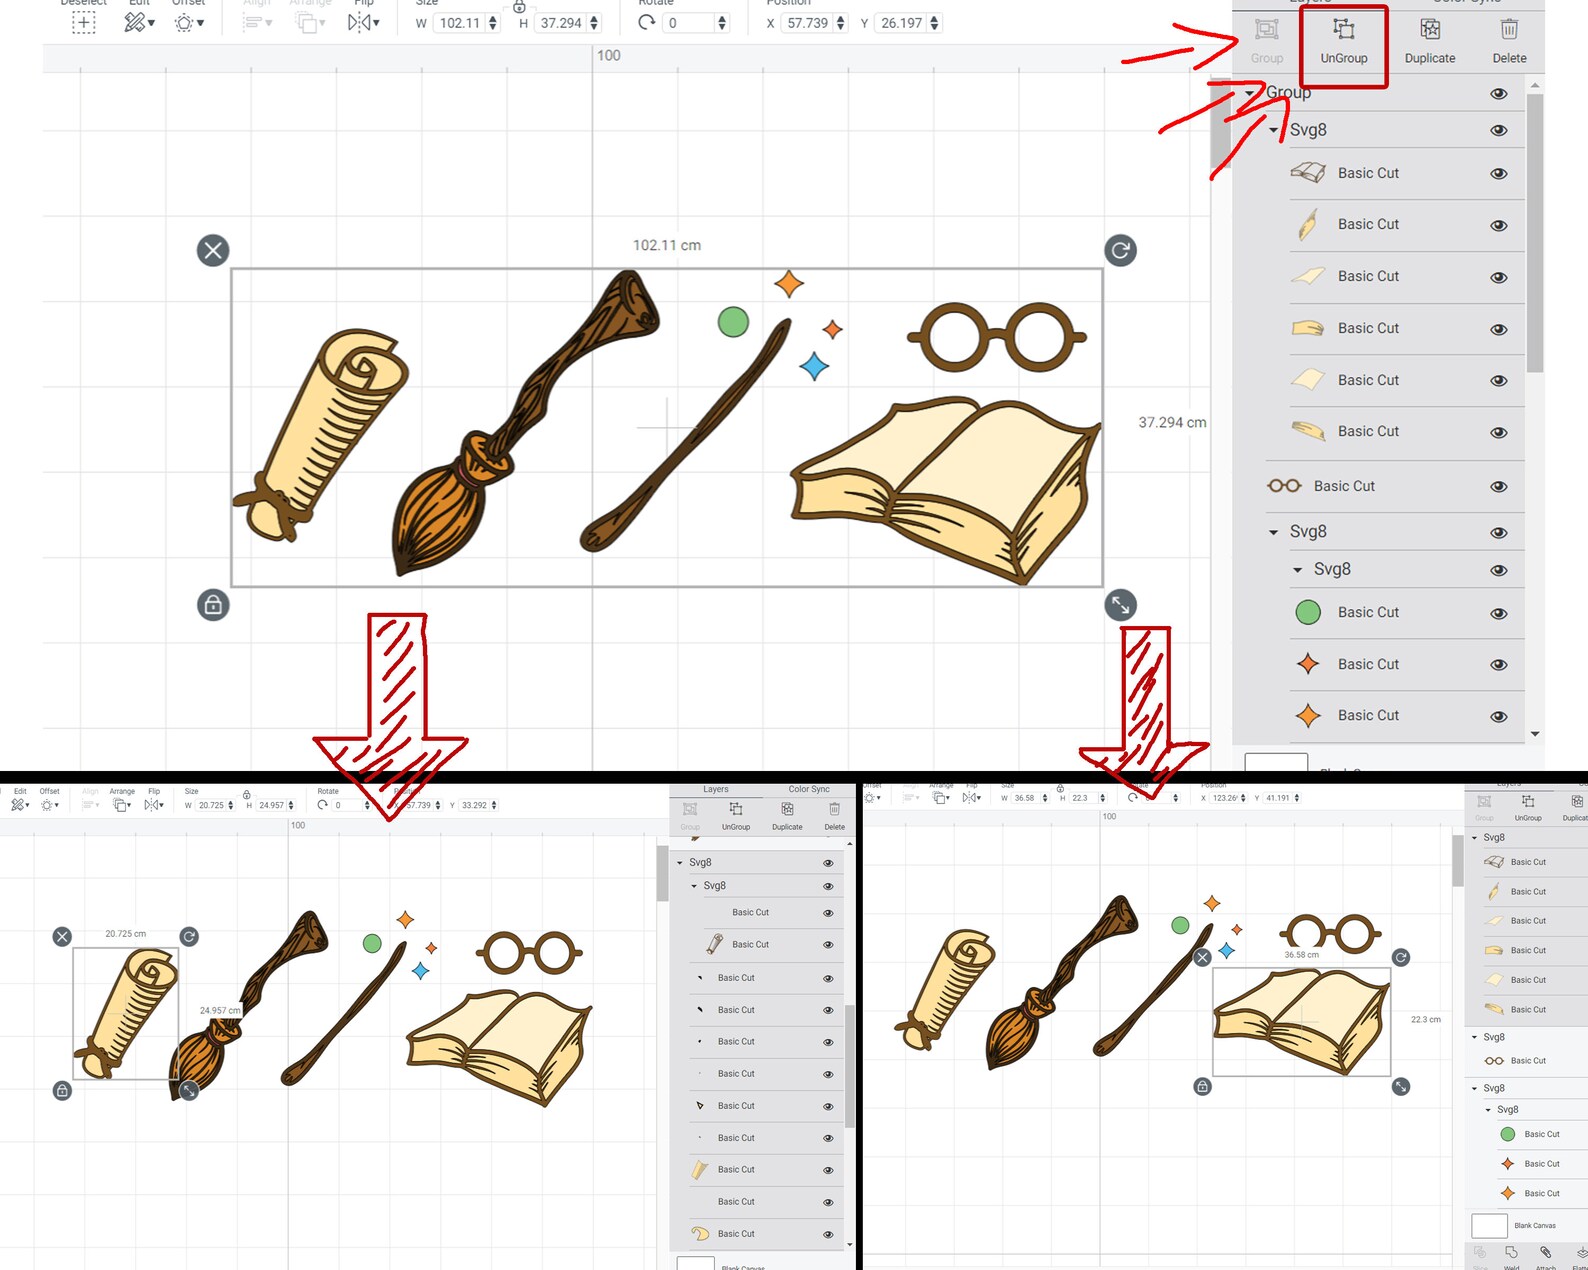Hide the arrowhead-shaped Basic Cut layer, bottom-left panel

point(827,1107)
